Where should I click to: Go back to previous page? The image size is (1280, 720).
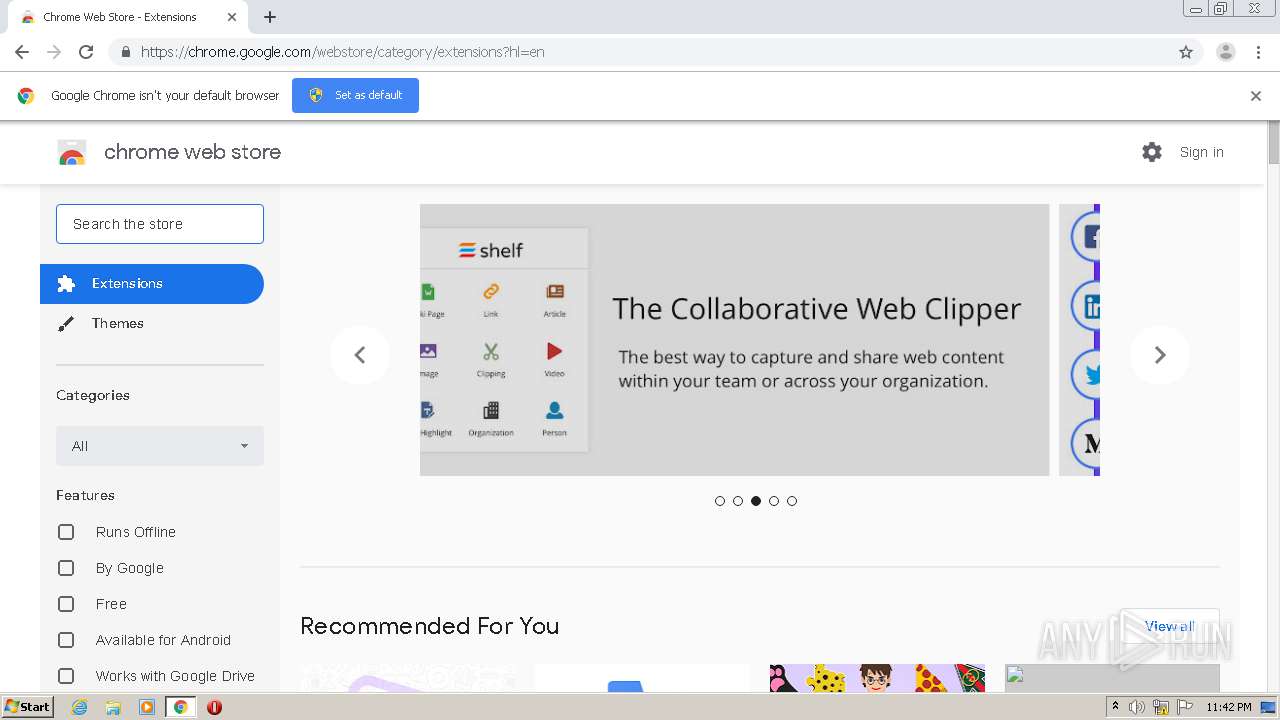22,52
